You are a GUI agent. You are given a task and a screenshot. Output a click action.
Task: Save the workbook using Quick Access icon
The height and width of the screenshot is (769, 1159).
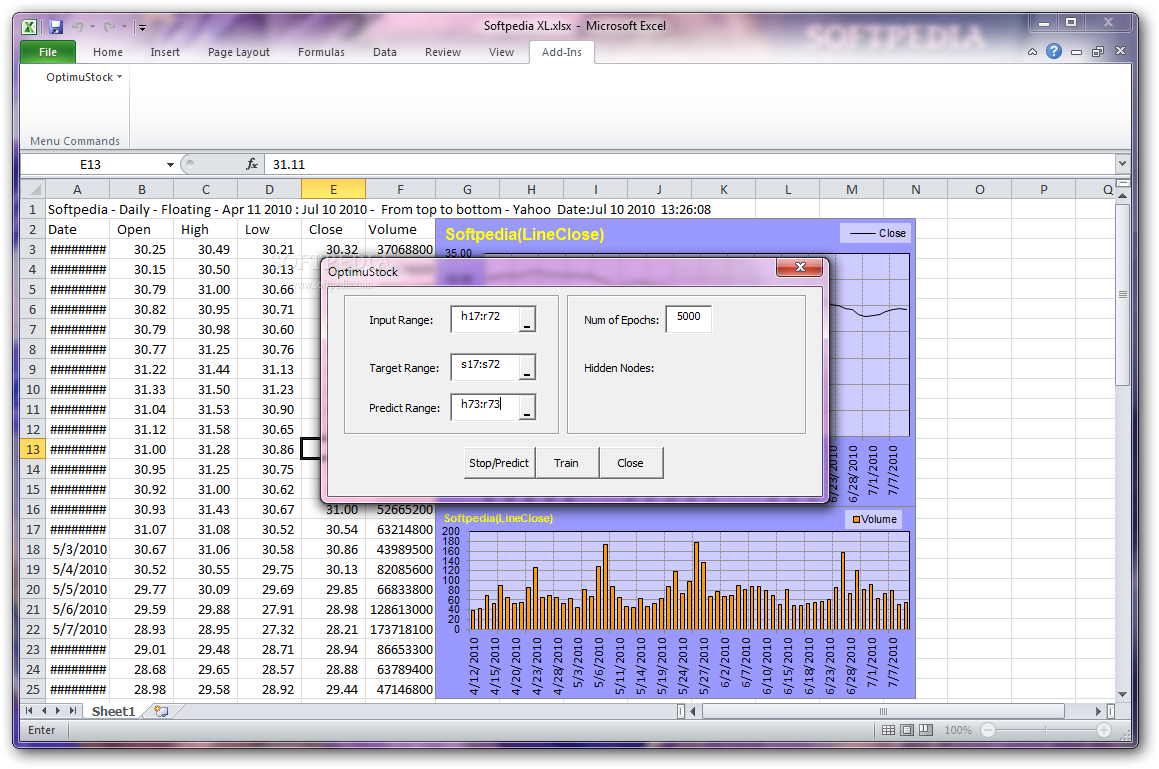coord(56,27)
